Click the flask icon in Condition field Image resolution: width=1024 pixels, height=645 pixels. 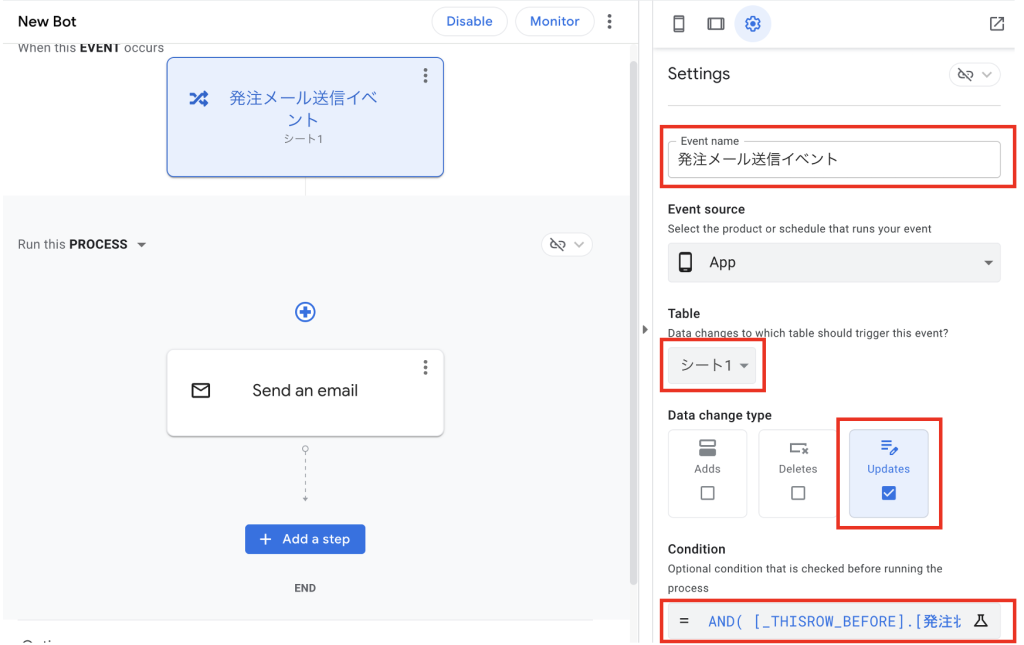980,621
